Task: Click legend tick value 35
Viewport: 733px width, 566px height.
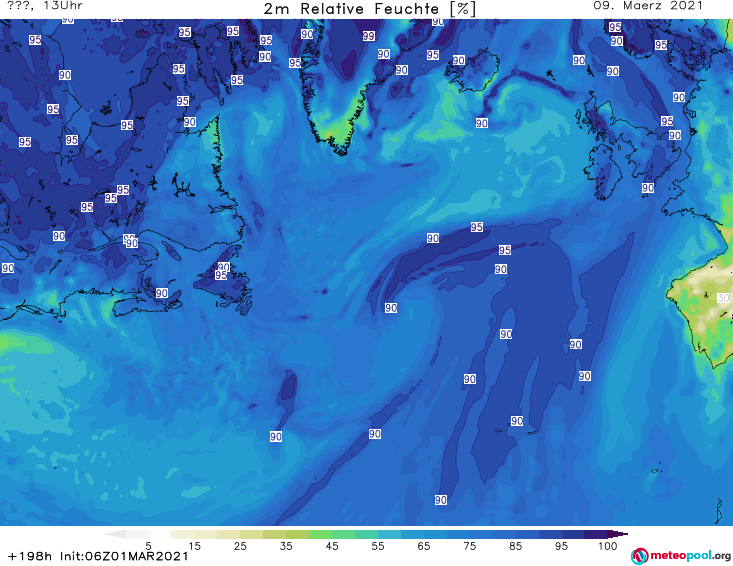Action: click(x=286, y=546)
